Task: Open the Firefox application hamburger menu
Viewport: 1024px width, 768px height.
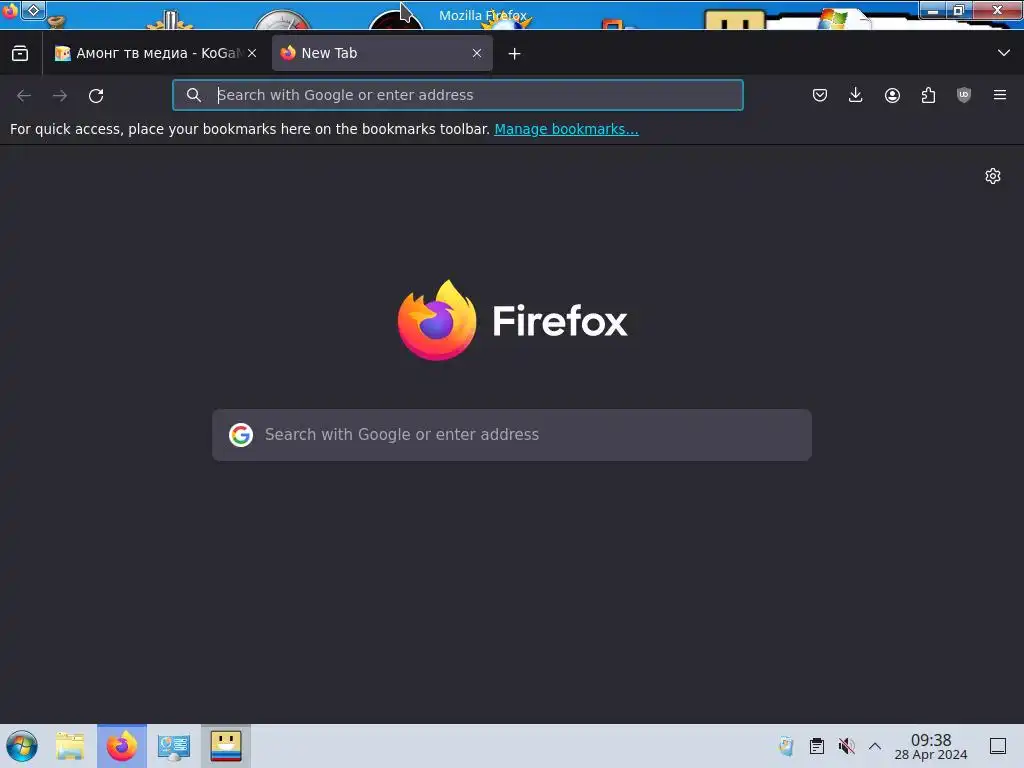Action: 1000,95
